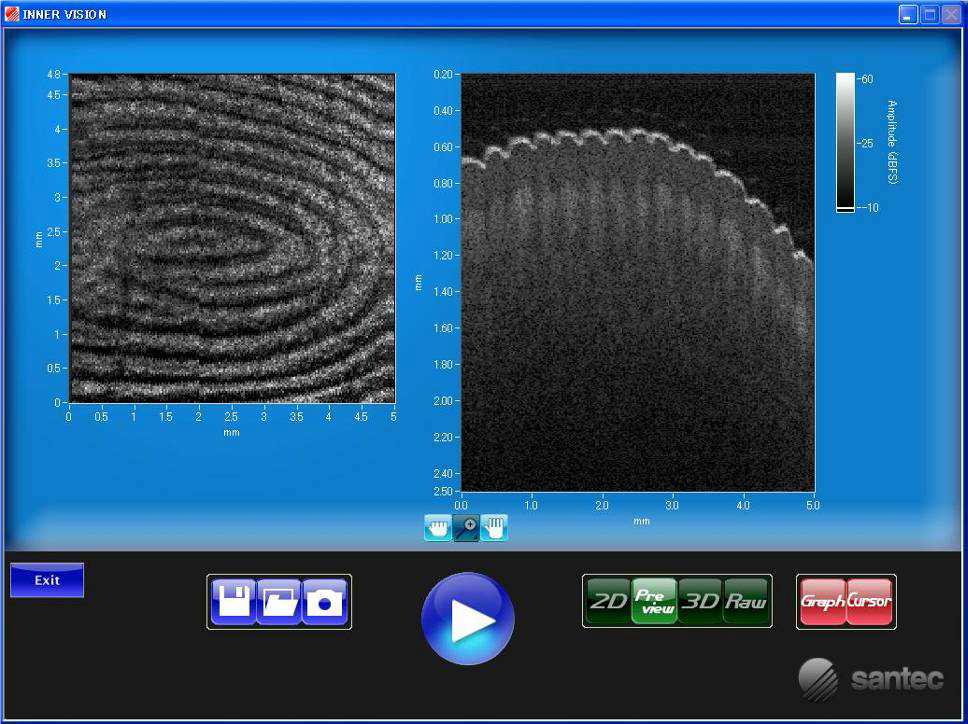Click the fingerprint en-face image
Viewport: 968px width, 724px height.
point(230,235)
